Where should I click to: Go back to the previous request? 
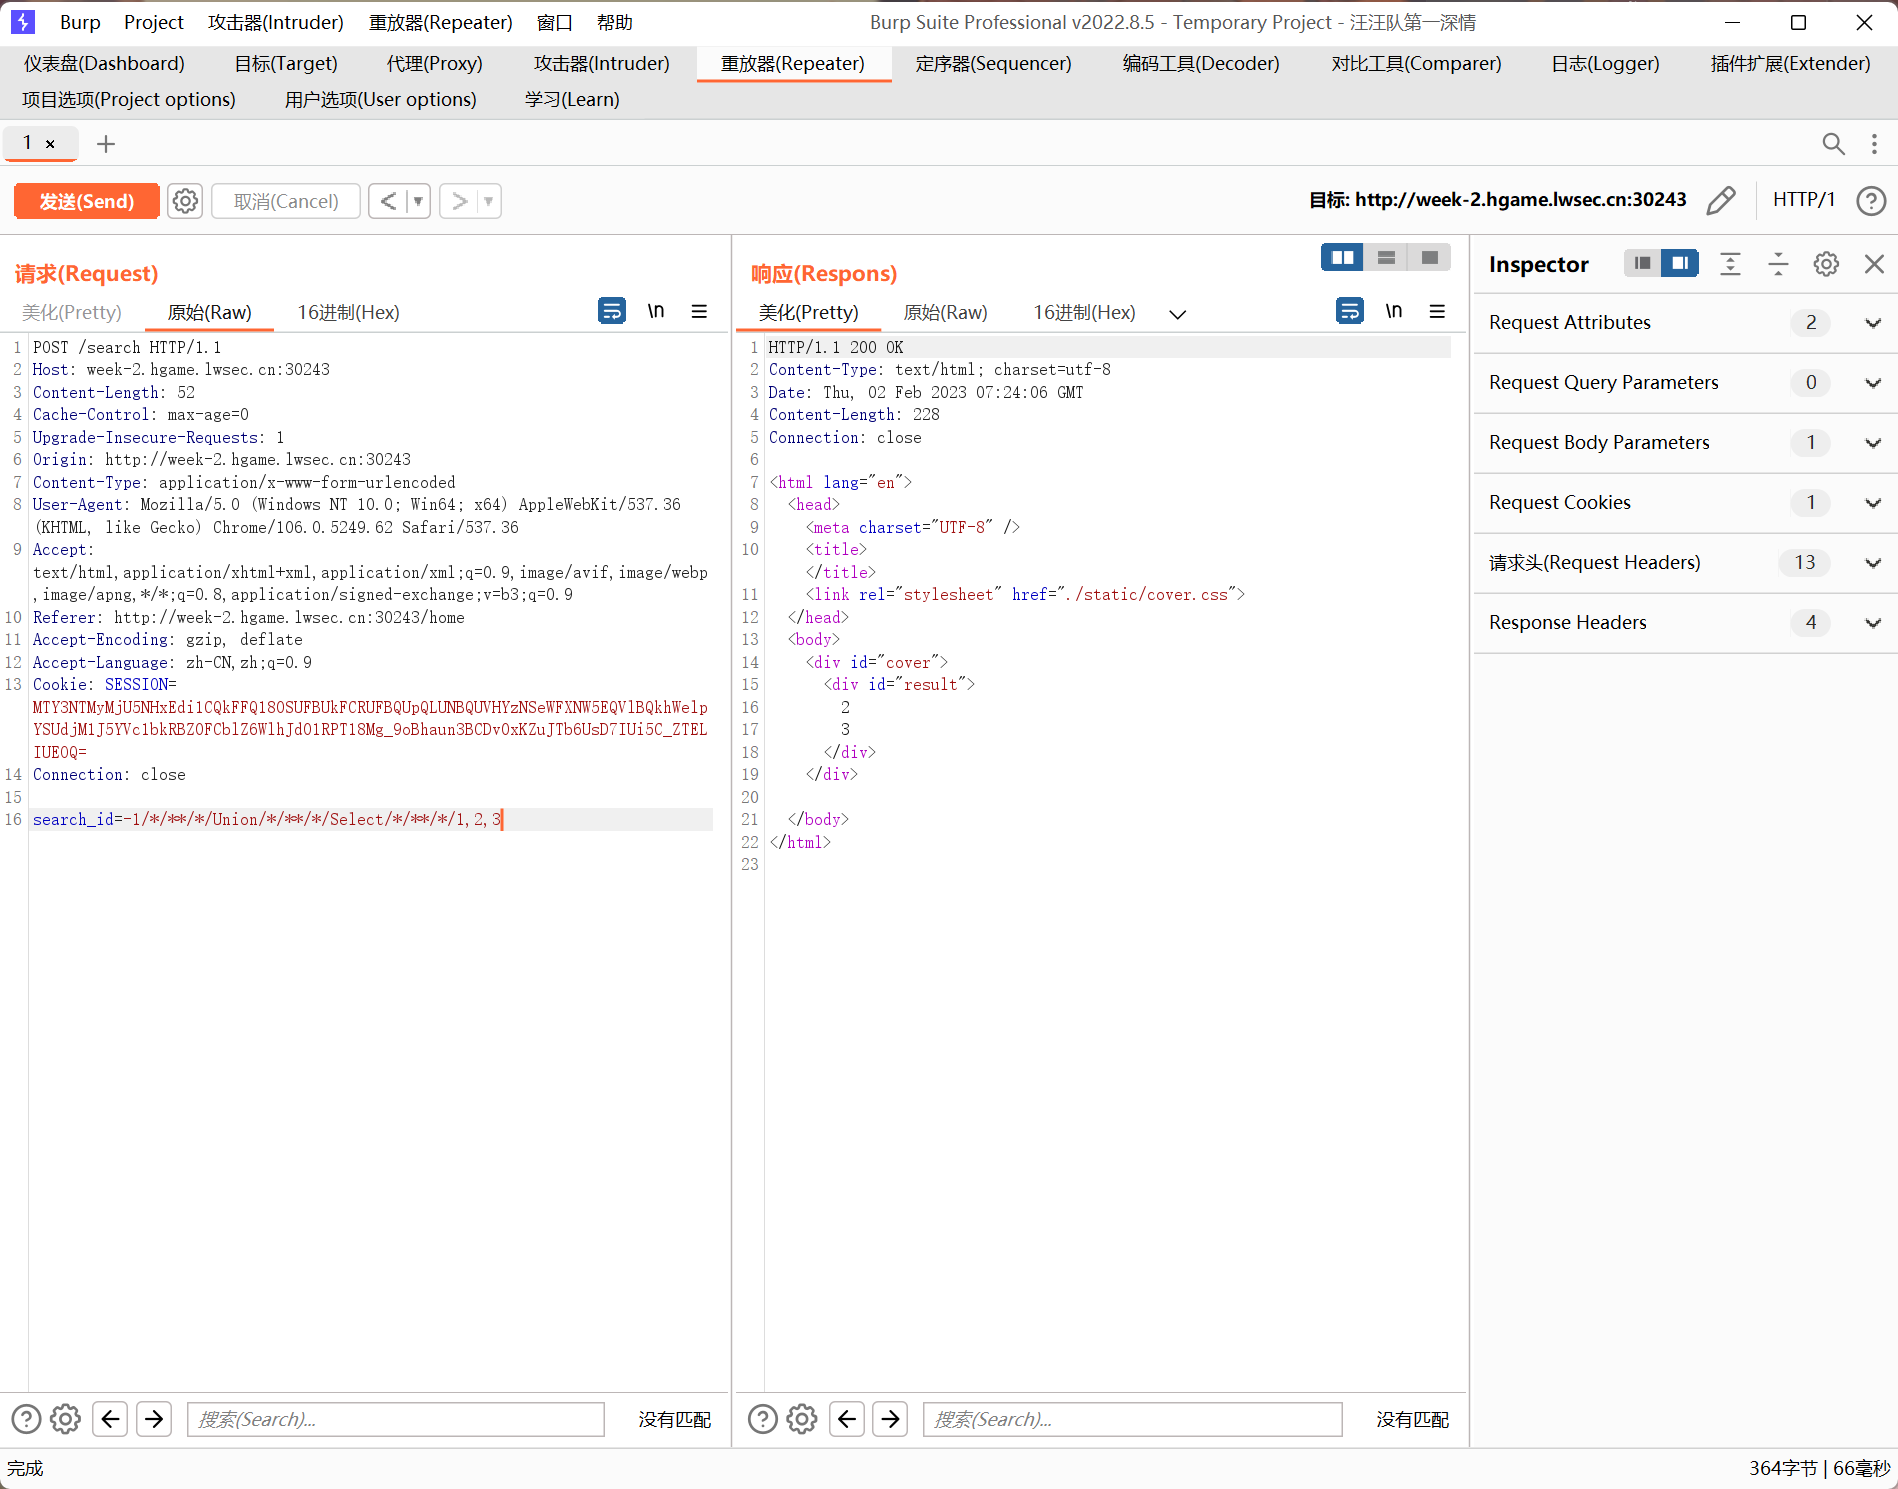coord(388,201)
